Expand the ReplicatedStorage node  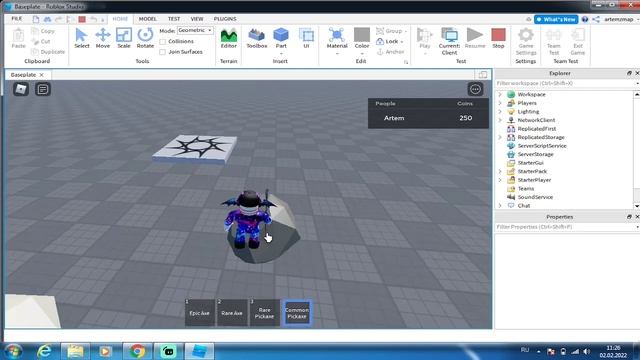(500, 137)
